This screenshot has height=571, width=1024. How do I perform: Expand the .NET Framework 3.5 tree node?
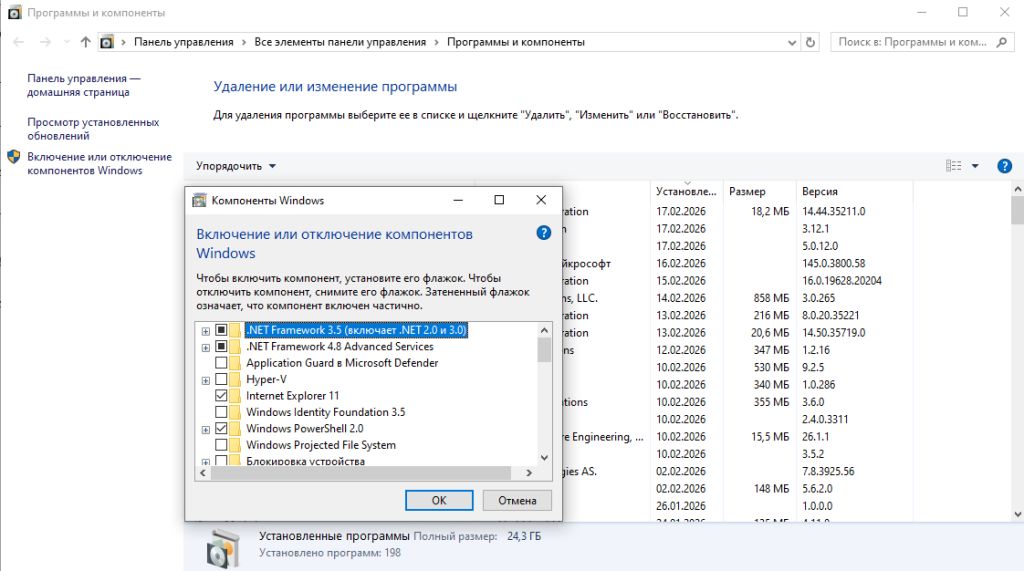point(205,331)
